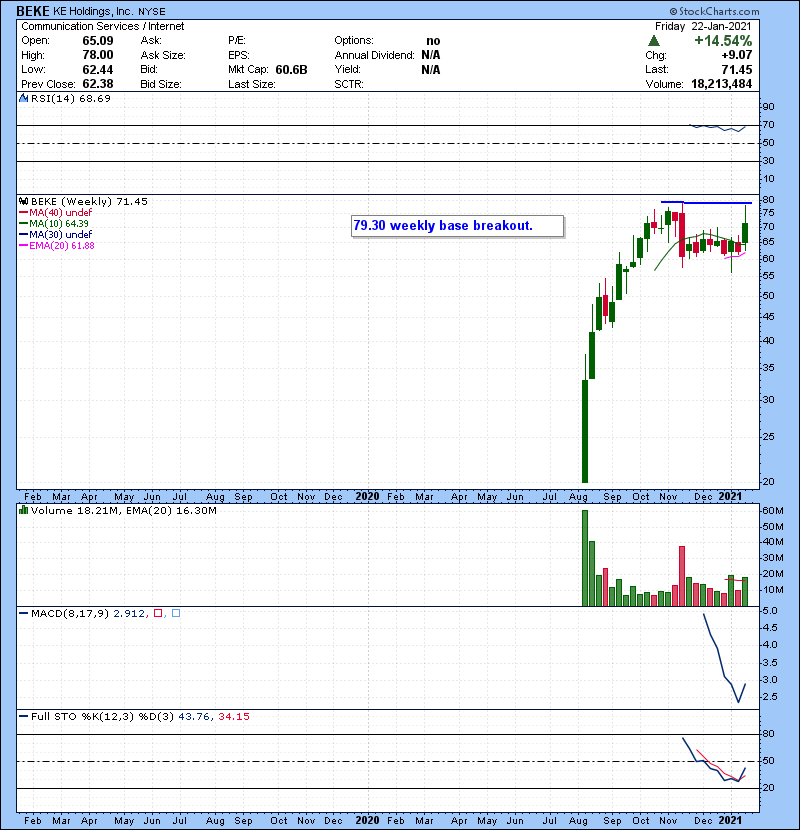Click the green up-triangle change arrow

click(654, 41)
